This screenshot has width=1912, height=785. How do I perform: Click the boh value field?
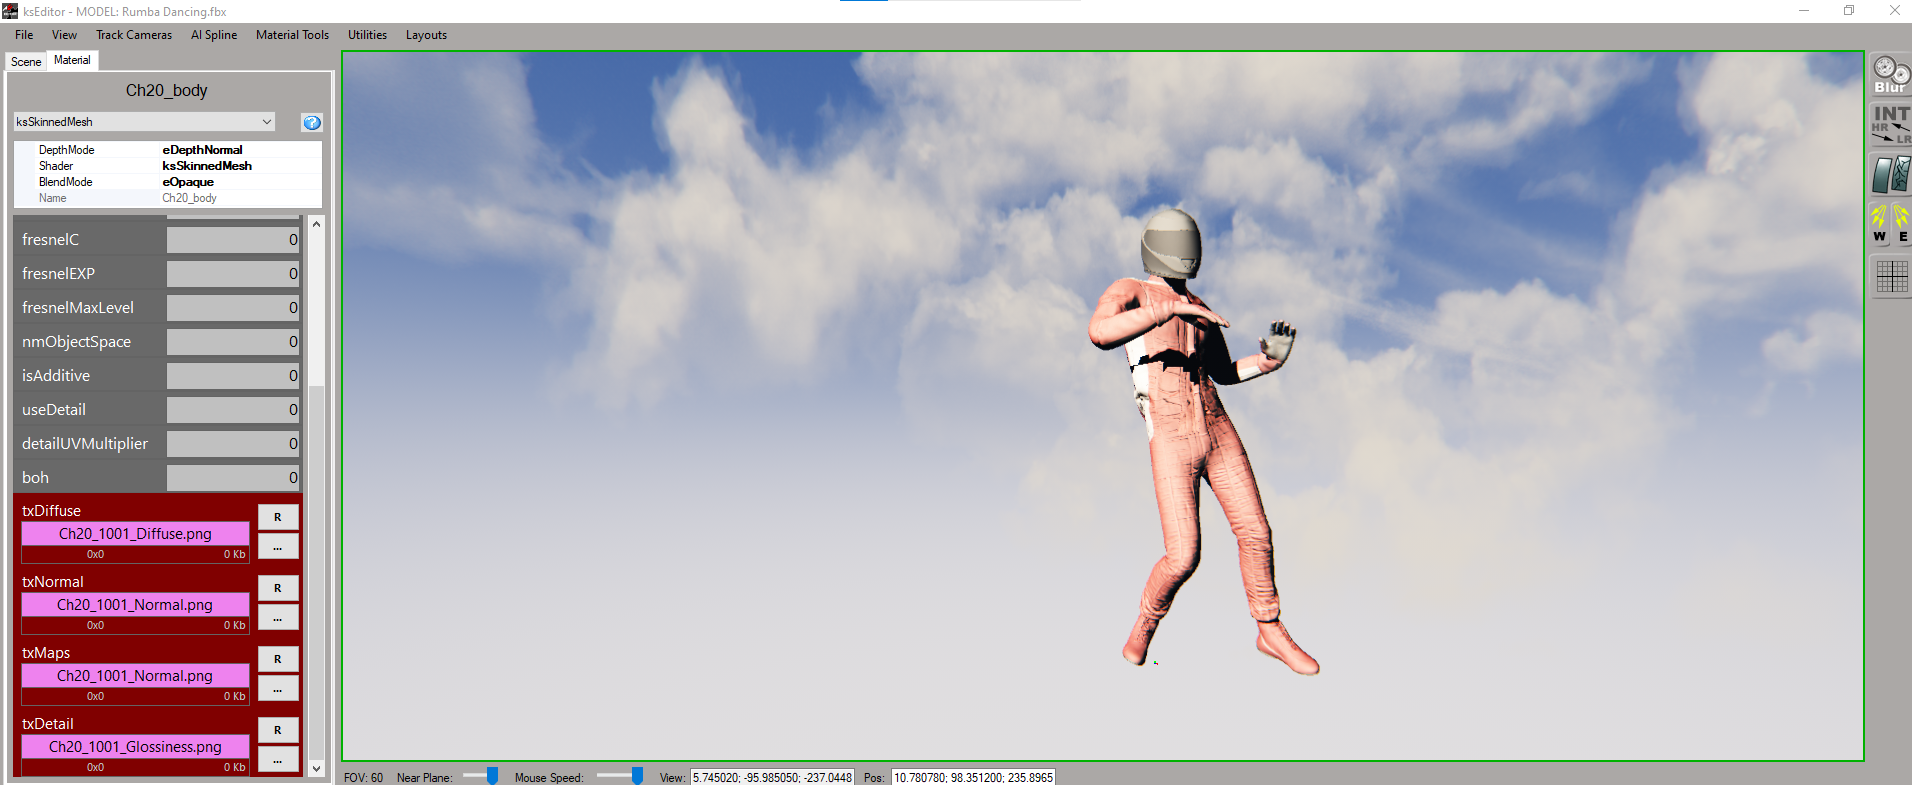tap(233, 478)
